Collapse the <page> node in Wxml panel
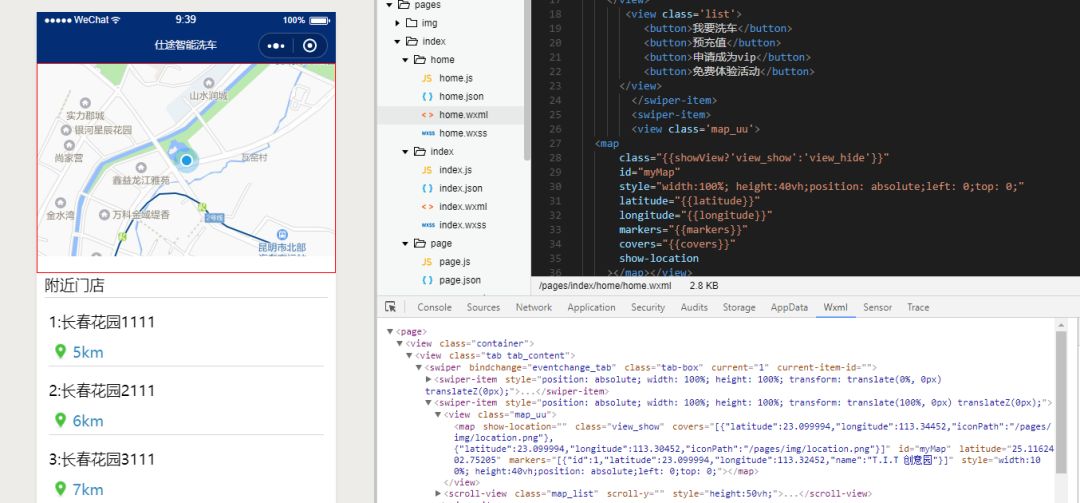Viewport: 1080px width, 503px height. click(x=390, y=331)
